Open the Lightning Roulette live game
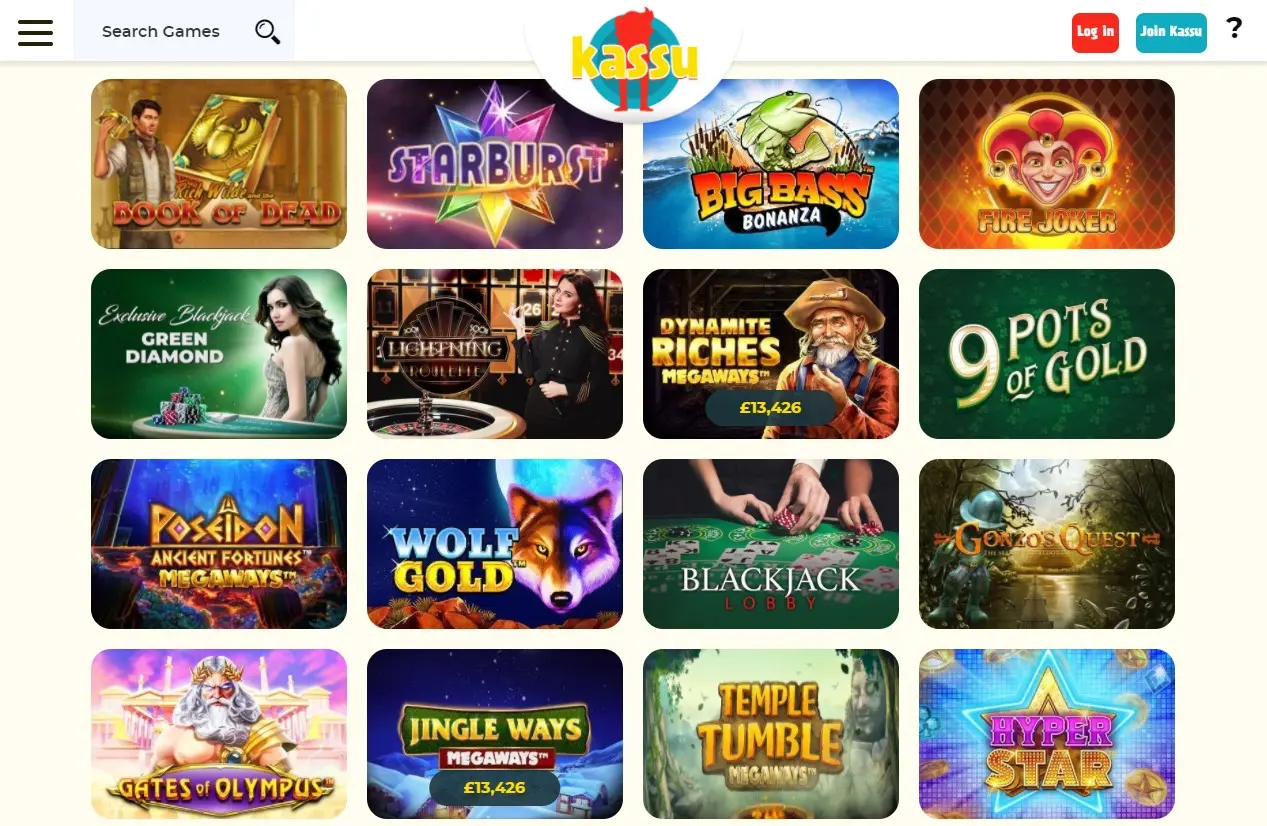Image resolution: width=1267 pixels, height=826 pixels. pos(495,354)
